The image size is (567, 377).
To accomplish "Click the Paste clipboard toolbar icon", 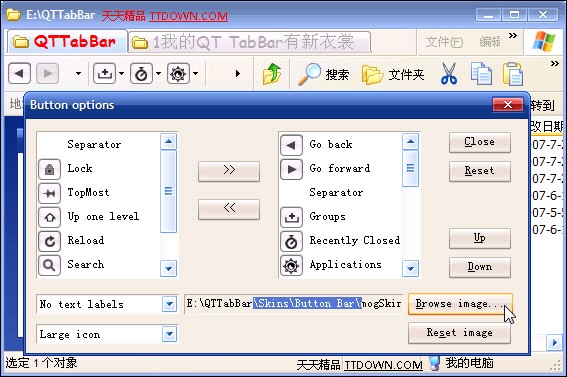I will [513, 74].
